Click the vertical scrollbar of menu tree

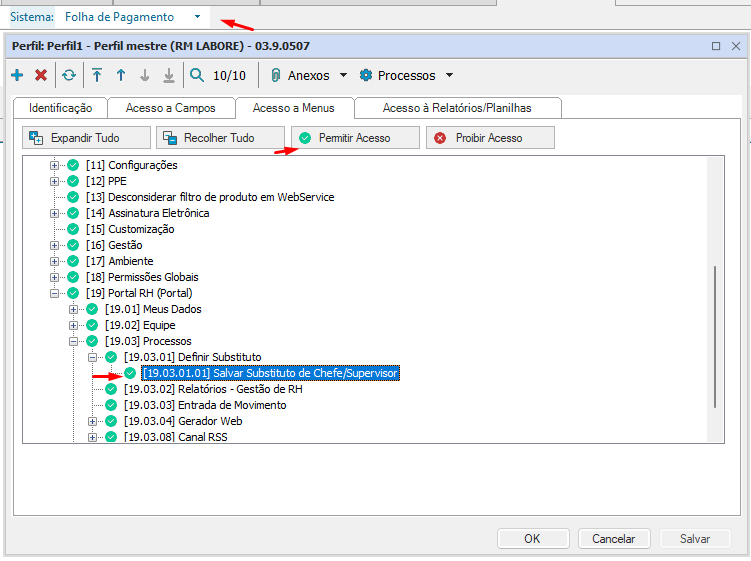pyautogui.click(x=714, y=336)
